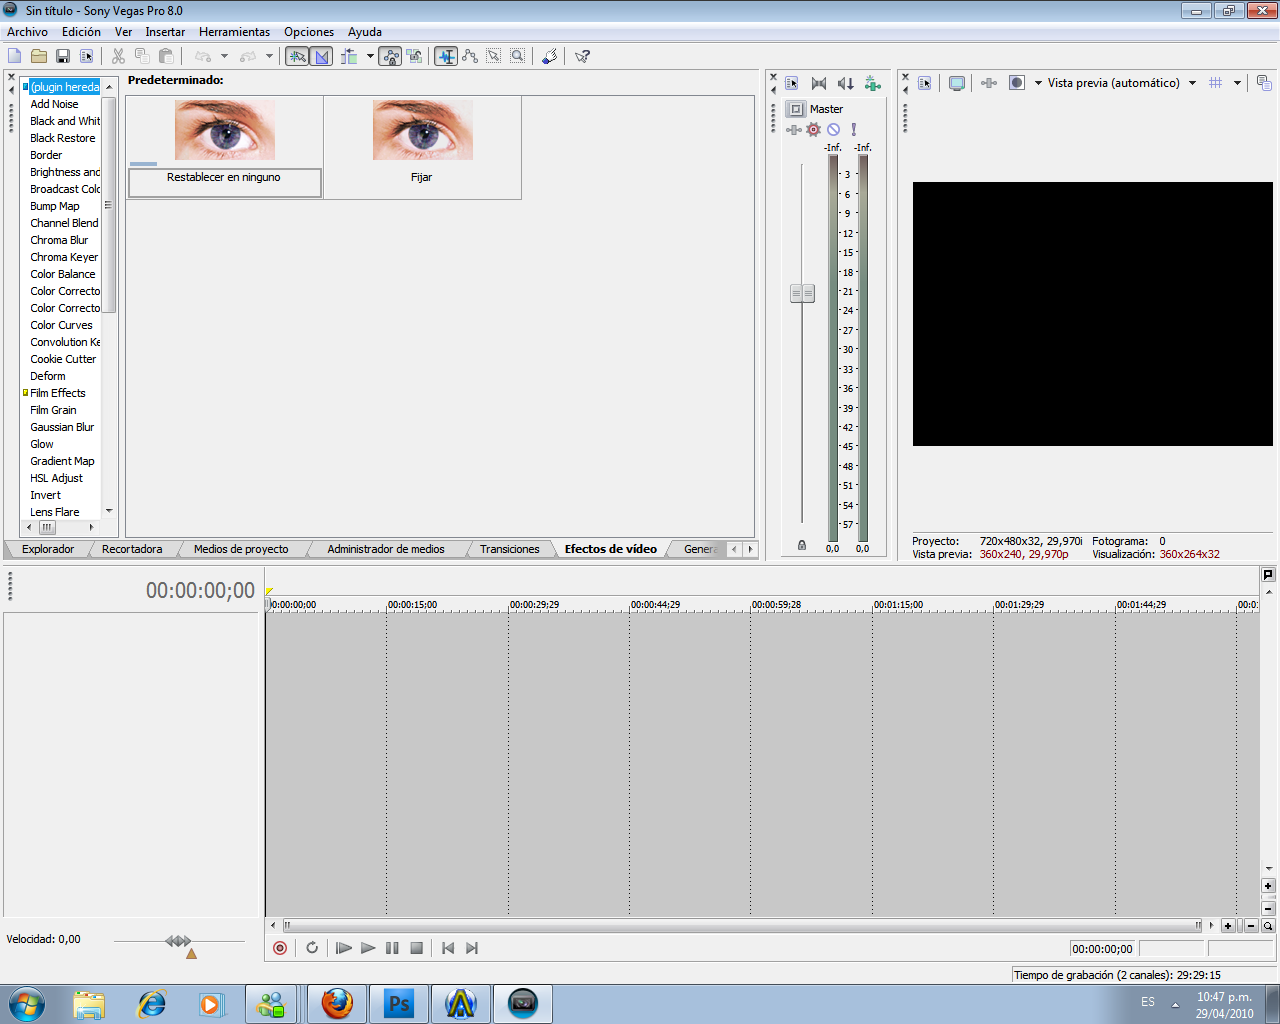Open the Opciones menu

point(308,31)
